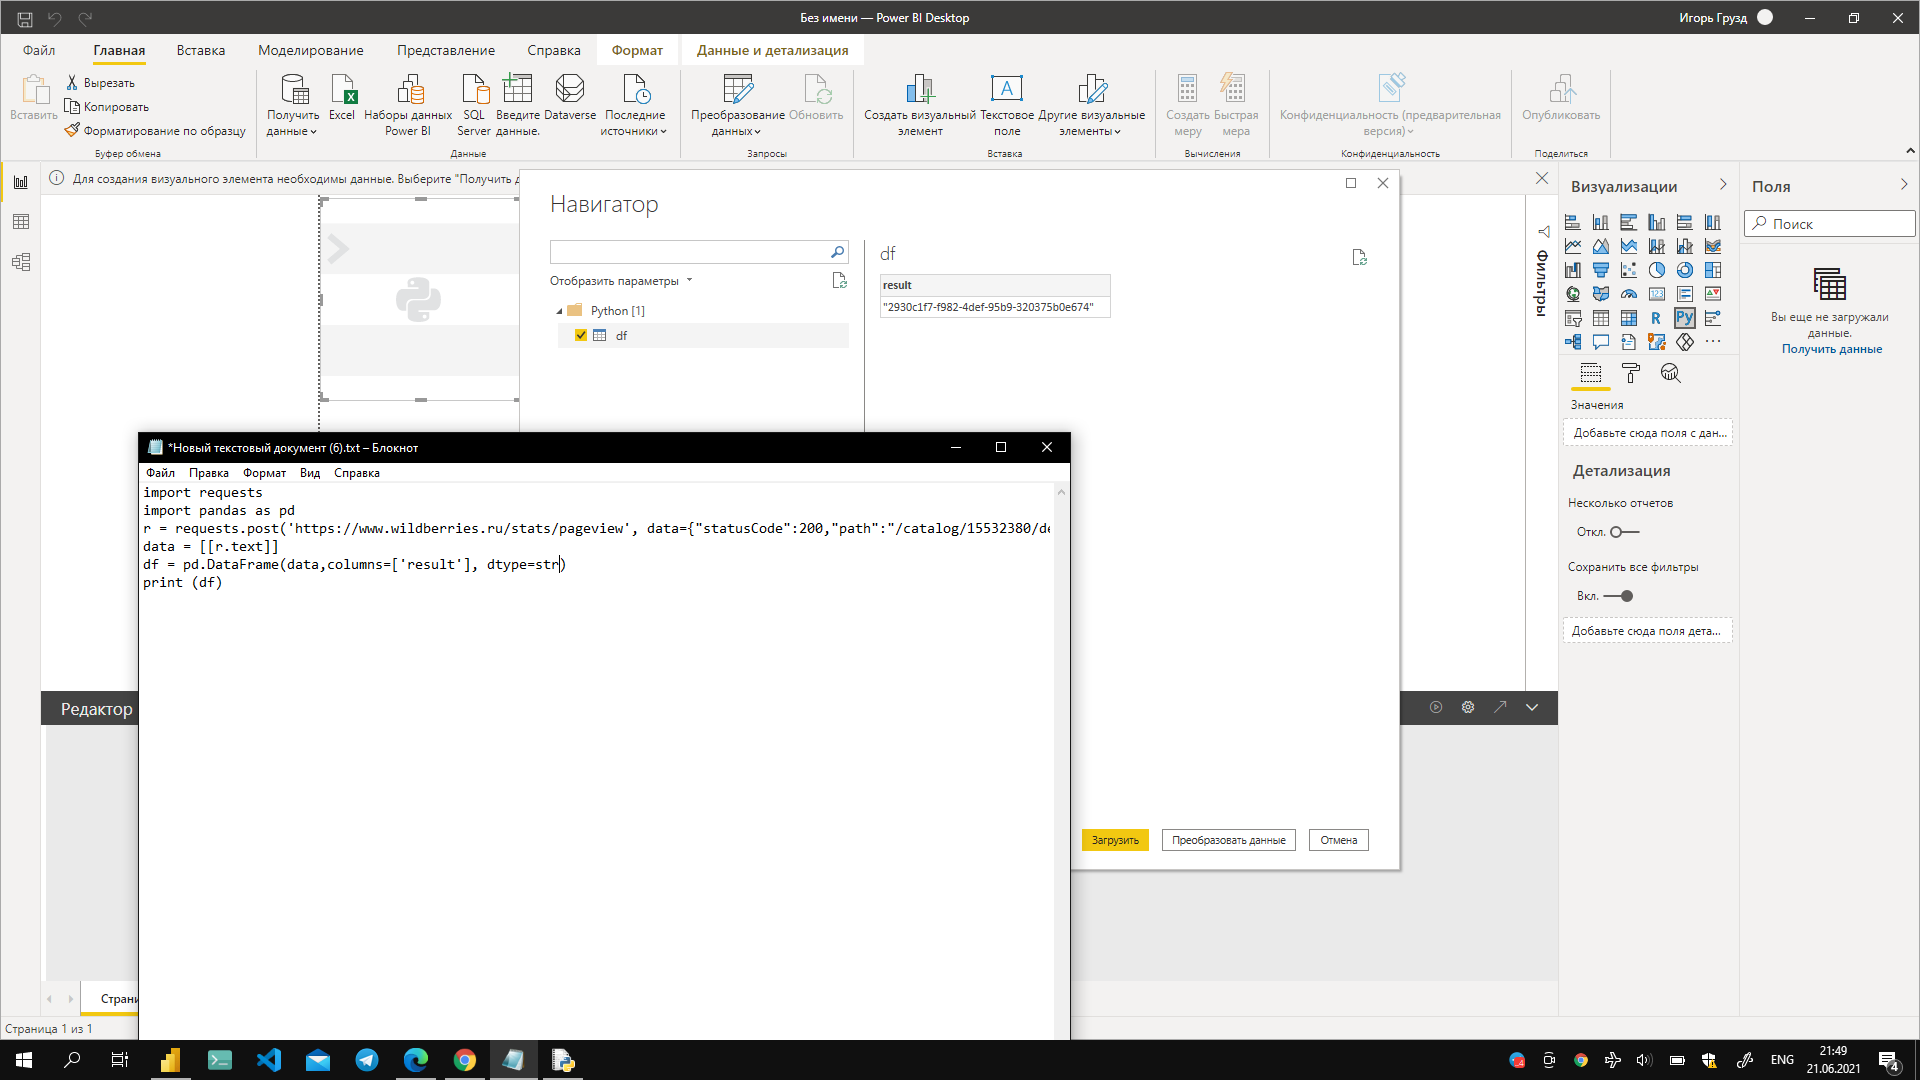Toggle the Cross-report switch (Откл.)
Screen dimensions: 1920x1080
[x=1624, y=532]
